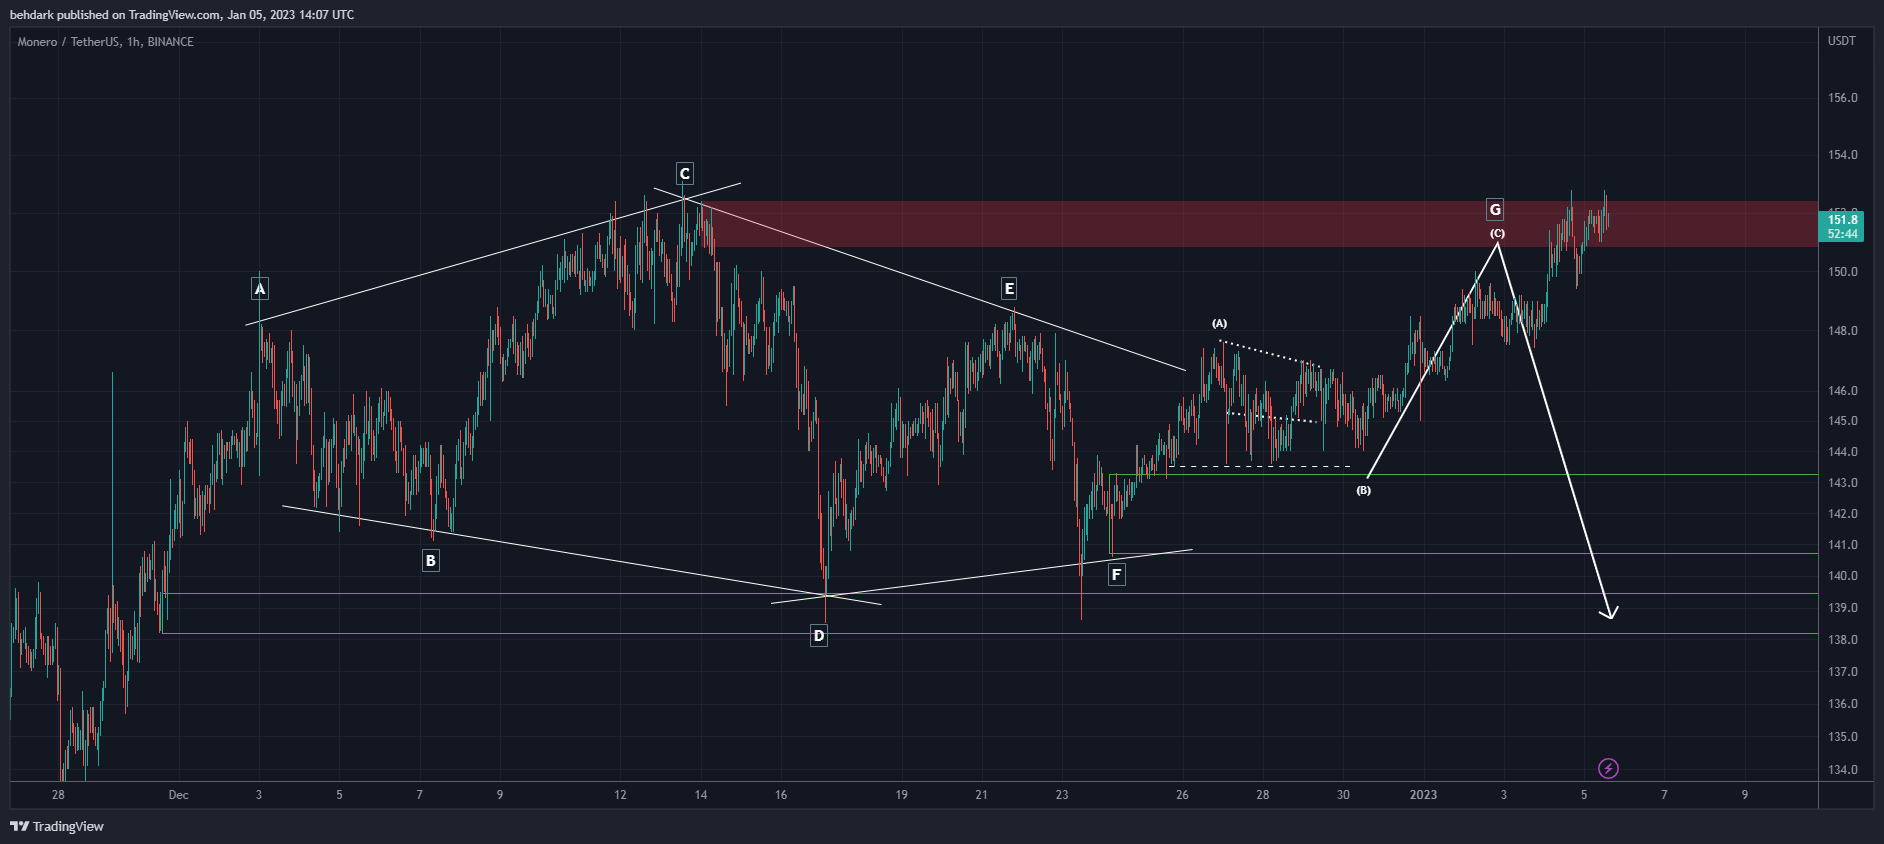Click the USDT currency label
Screen dimensions: 1884x844
pyautogui.click(x=1841, y=41)
